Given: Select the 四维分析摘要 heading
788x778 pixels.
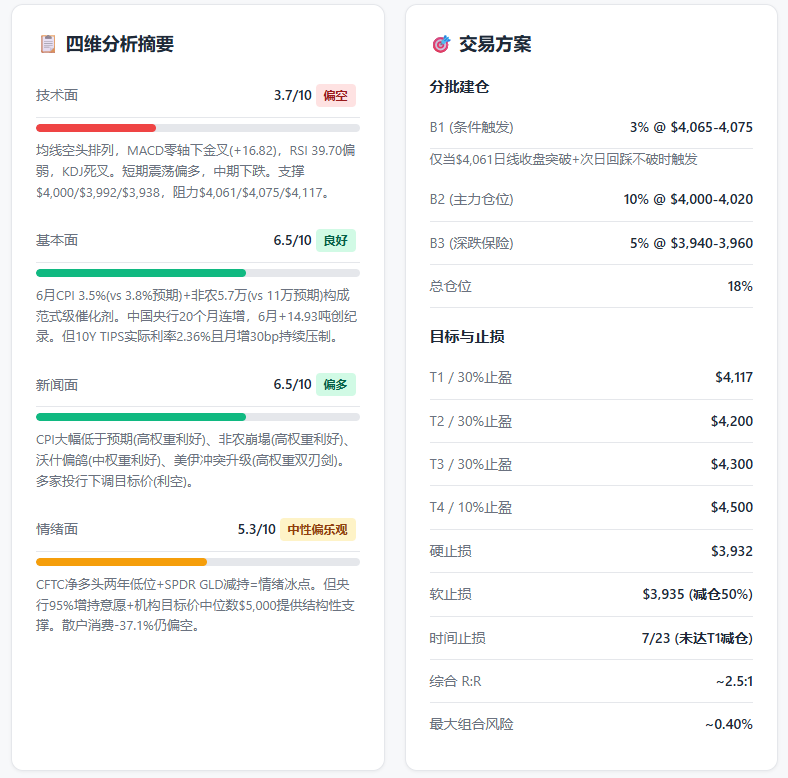Looking at the screenshot, I should coord(120,44).
